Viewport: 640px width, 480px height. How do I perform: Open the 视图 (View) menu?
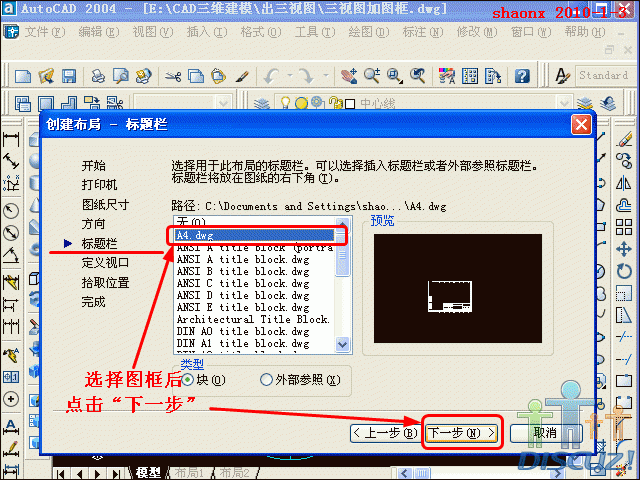[153, 32]
